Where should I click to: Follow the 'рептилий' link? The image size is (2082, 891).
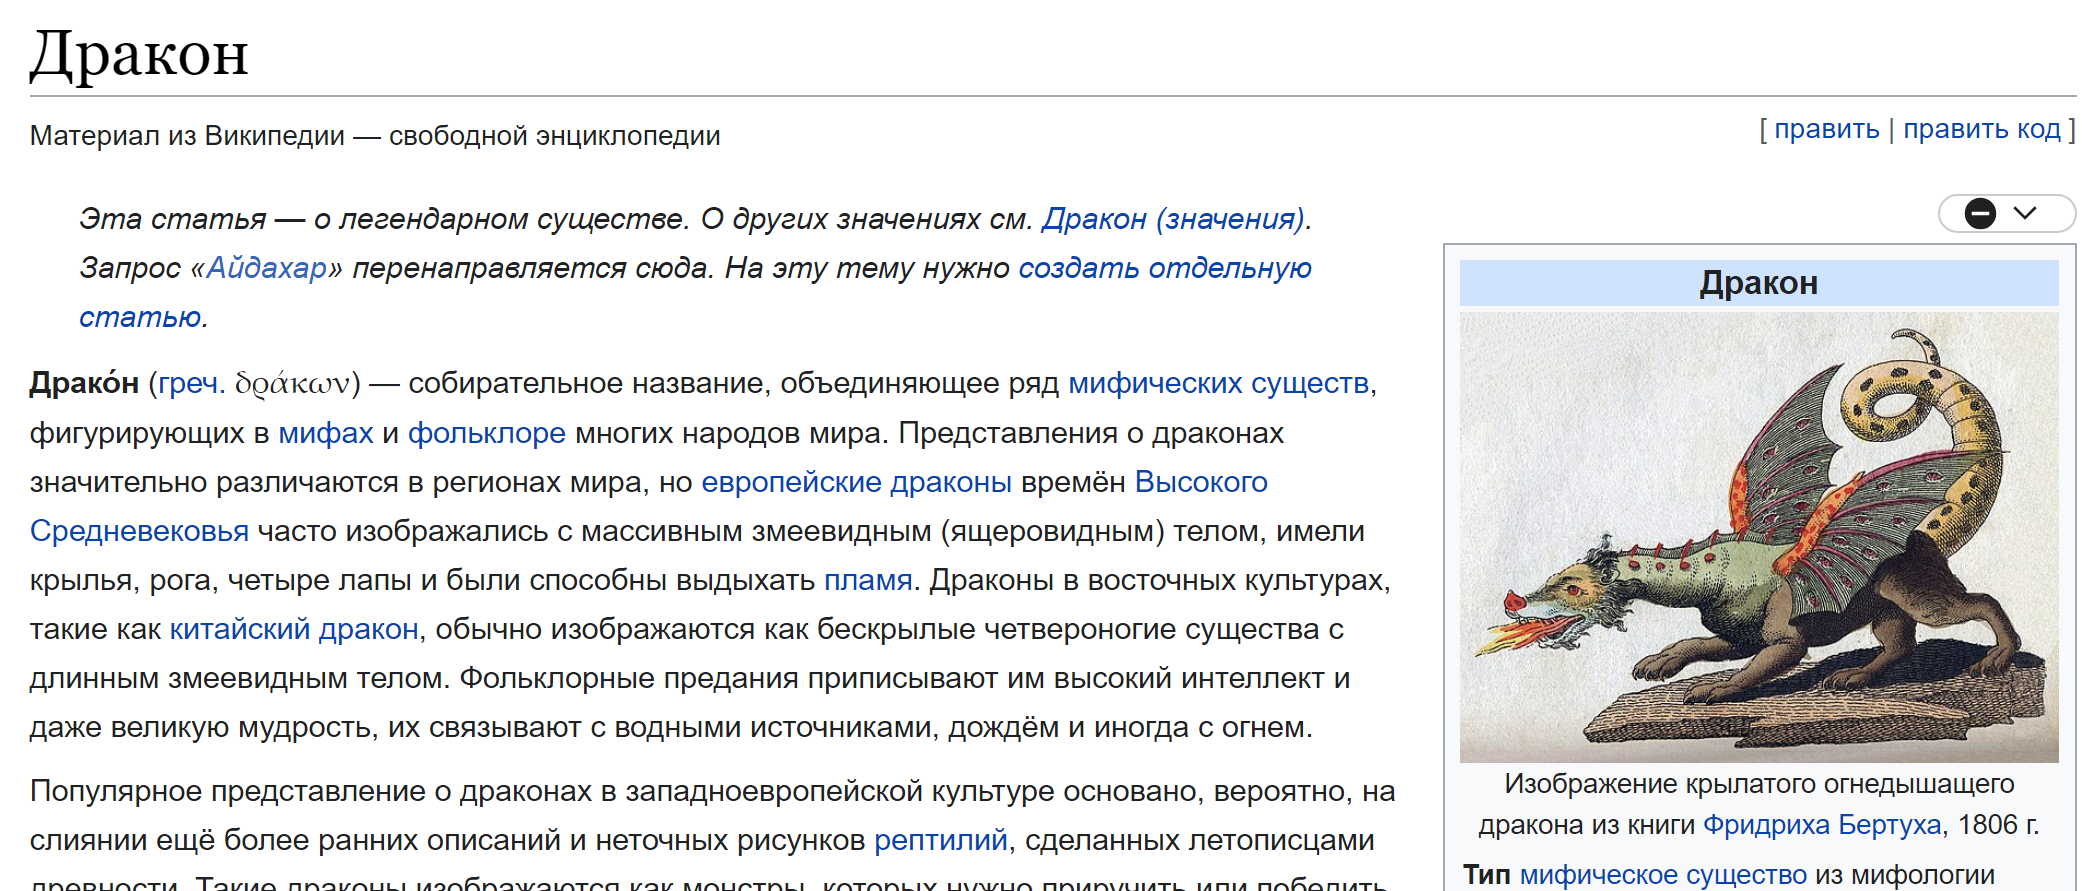coord(941,840)
